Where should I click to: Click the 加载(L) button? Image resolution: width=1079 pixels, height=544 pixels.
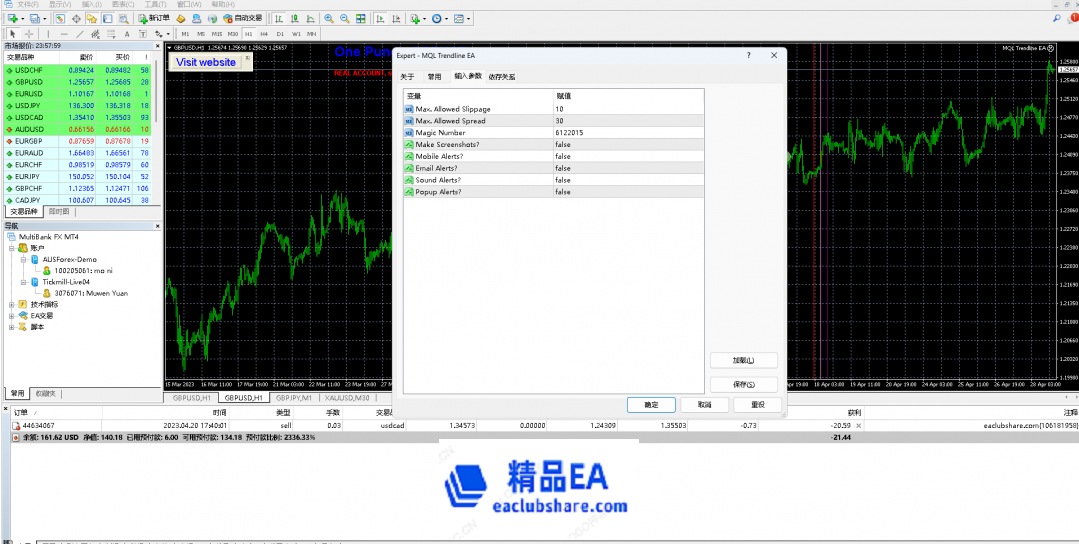click(x=743, y=360)
